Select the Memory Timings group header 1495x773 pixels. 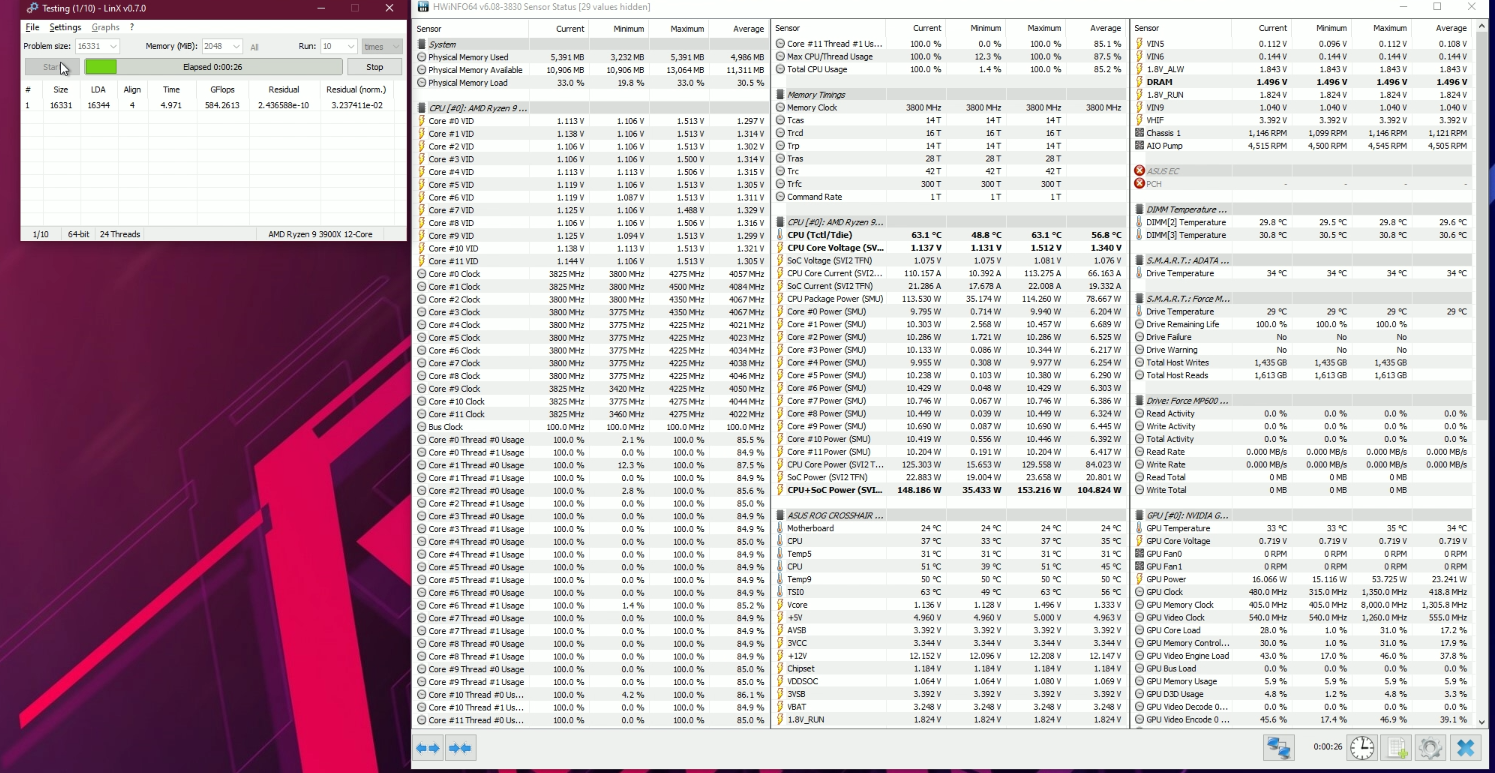950,95
